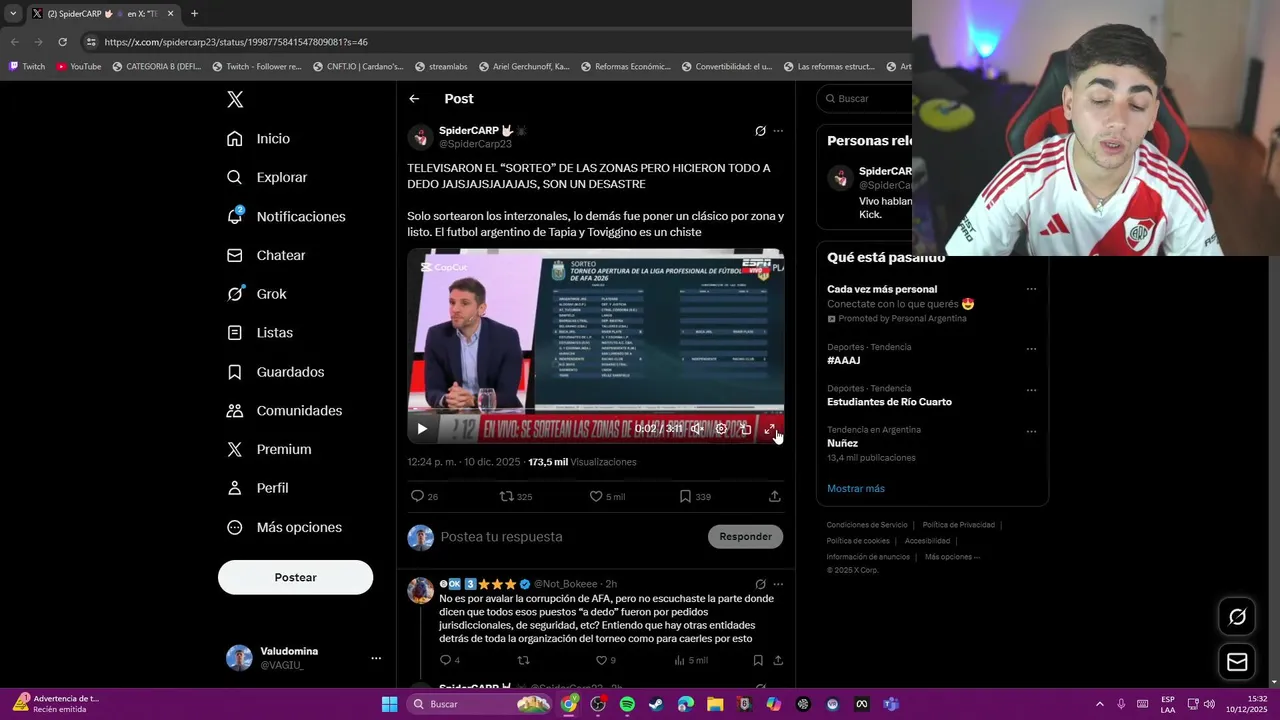Expand Más opciones footer link
Screen dimensions: 1280x720
[952, 557]
